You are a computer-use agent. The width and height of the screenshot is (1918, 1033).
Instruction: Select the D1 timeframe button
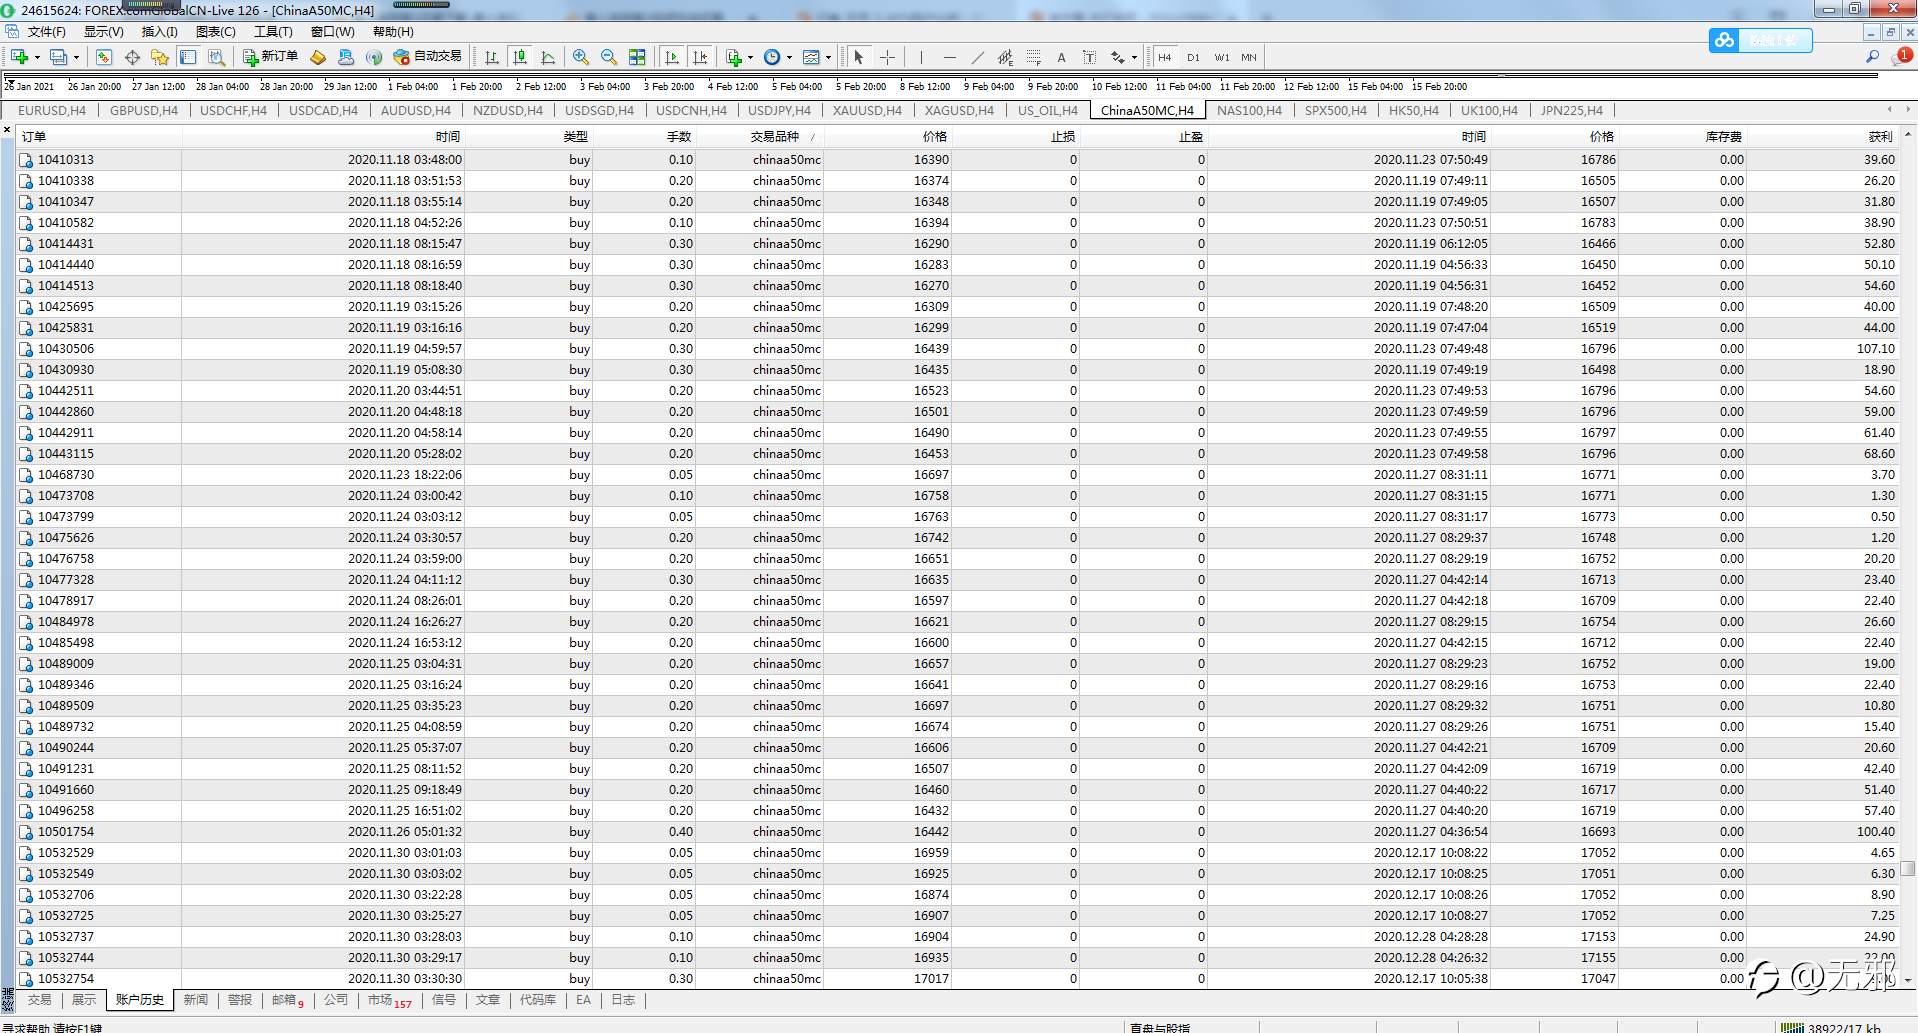pyautogui.click(x=1193, y=57)
